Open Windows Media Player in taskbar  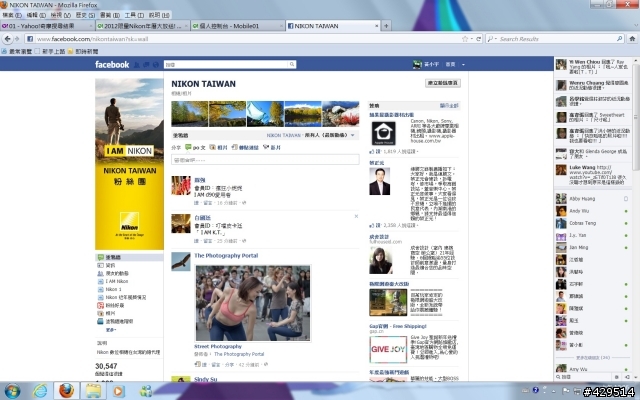(x=118, y=391)
